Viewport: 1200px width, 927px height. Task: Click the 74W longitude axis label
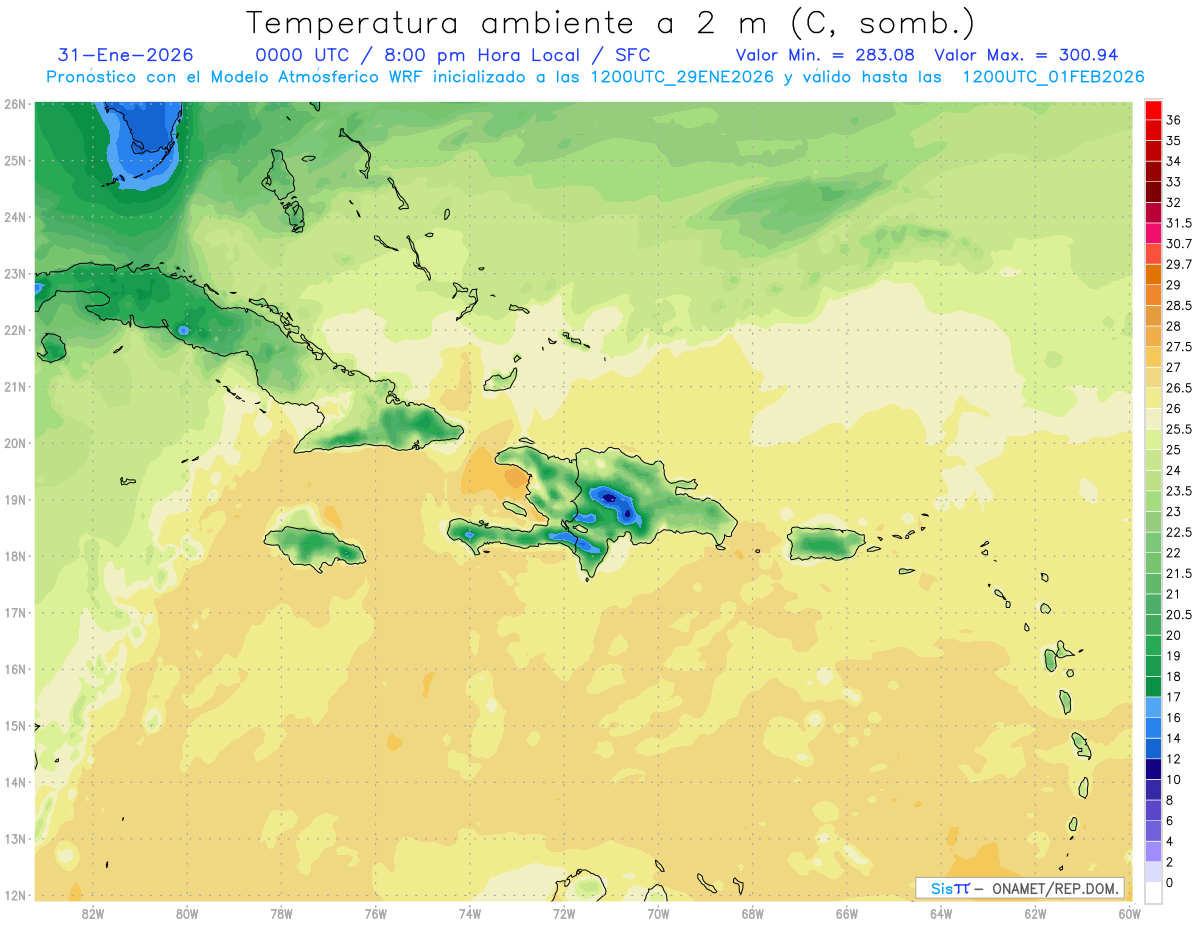coord(470,914)
